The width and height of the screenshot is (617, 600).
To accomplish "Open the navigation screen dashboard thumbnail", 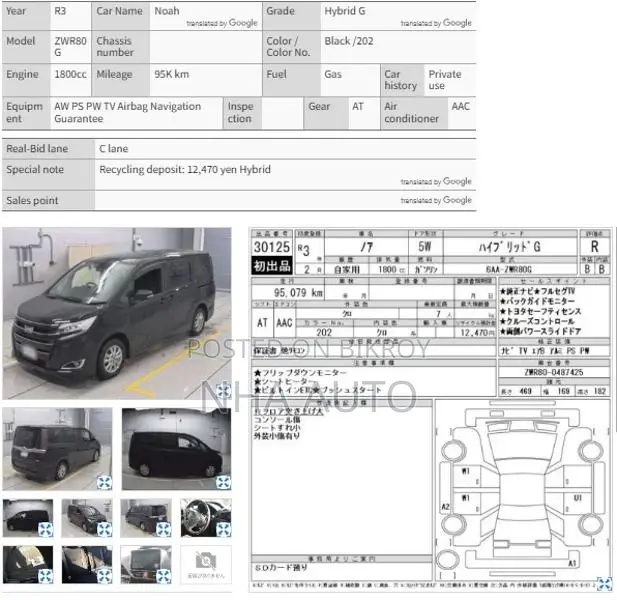I will [146, 565].
